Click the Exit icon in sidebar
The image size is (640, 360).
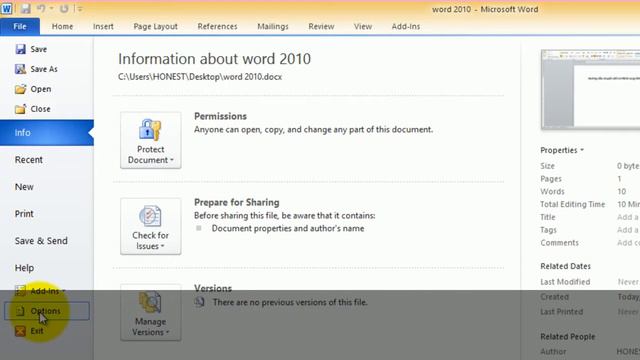click(x=20, y=331)
